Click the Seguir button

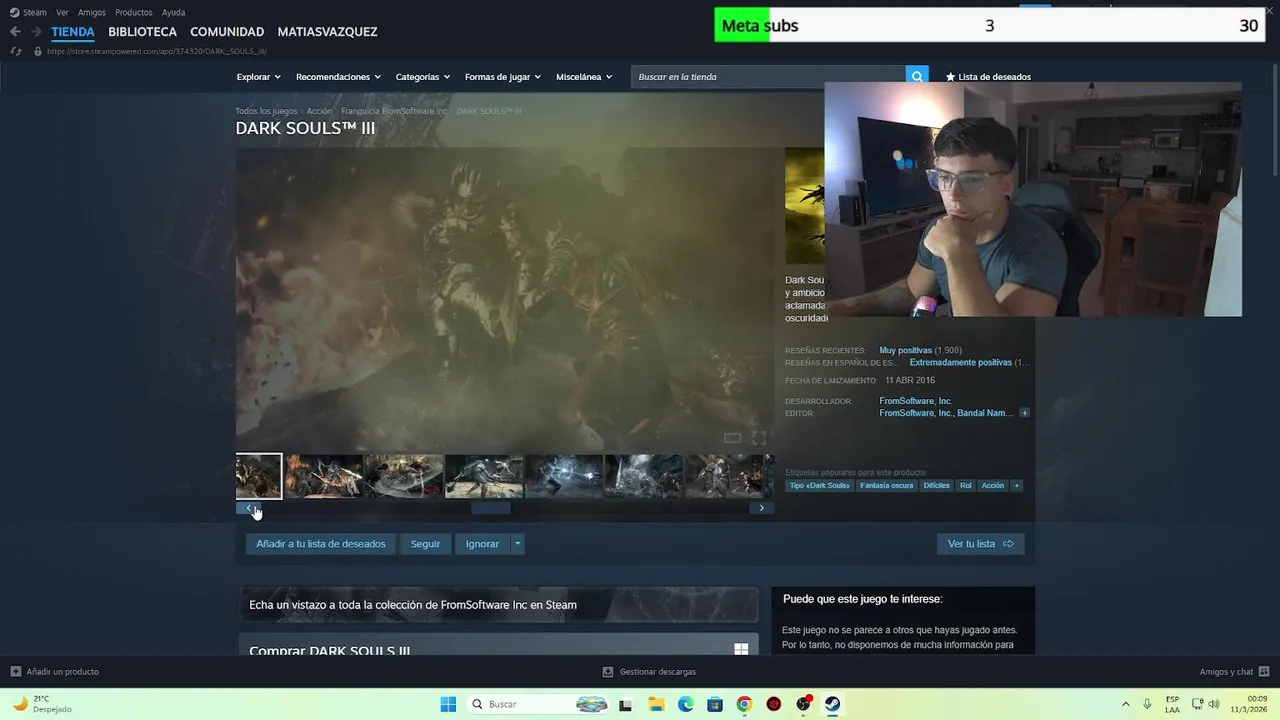pos(425,544)
